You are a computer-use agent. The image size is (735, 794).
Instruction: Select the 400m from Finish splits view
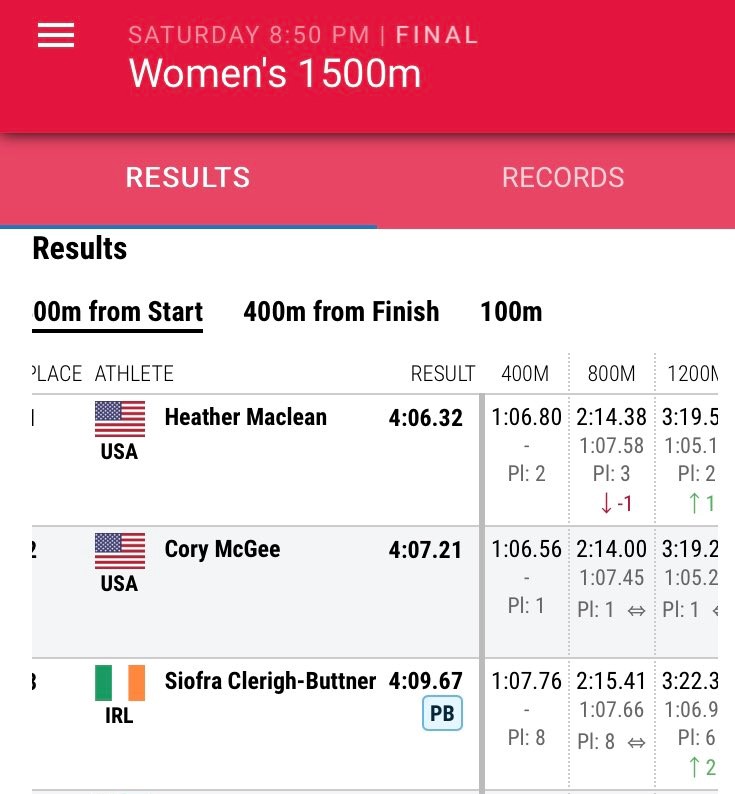pyautogui.click(x=341, y=311)
